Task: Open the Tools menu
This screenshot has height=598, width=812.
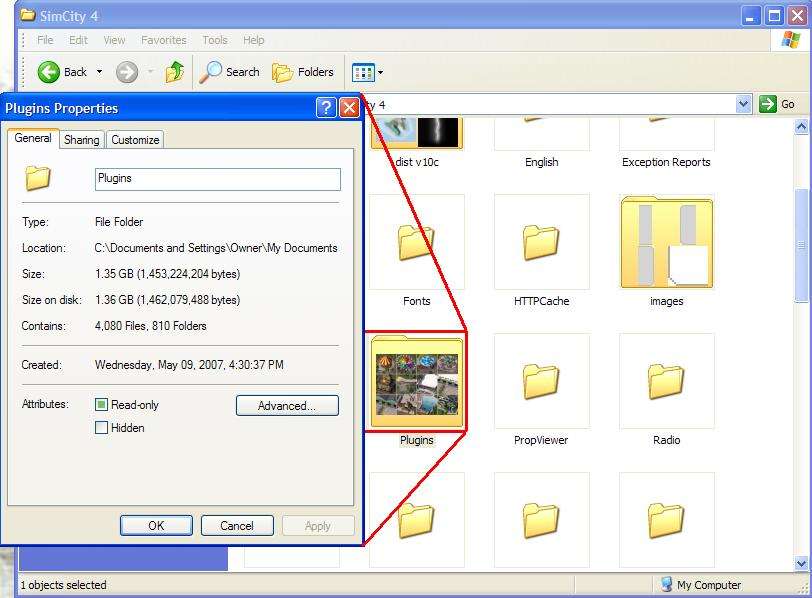Action: [x=215, y=40]
